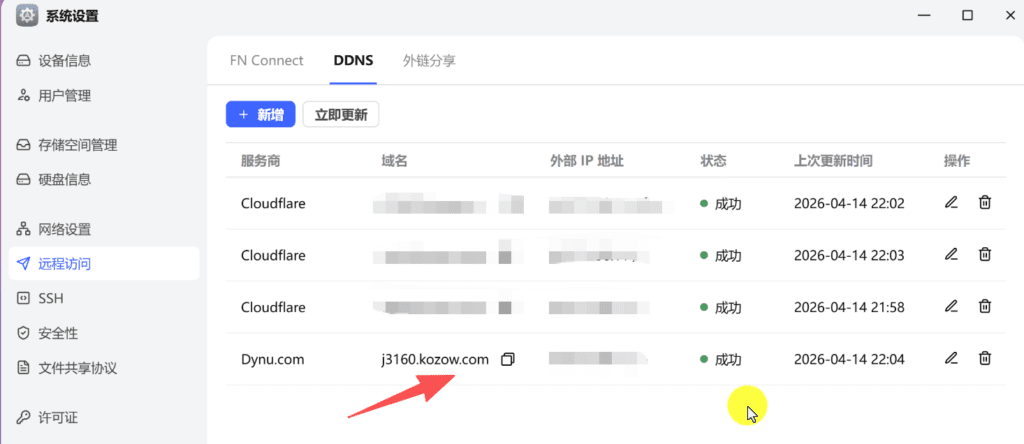1024x444 pixels.
Task: Open 许可证 page
Action: 104,417
